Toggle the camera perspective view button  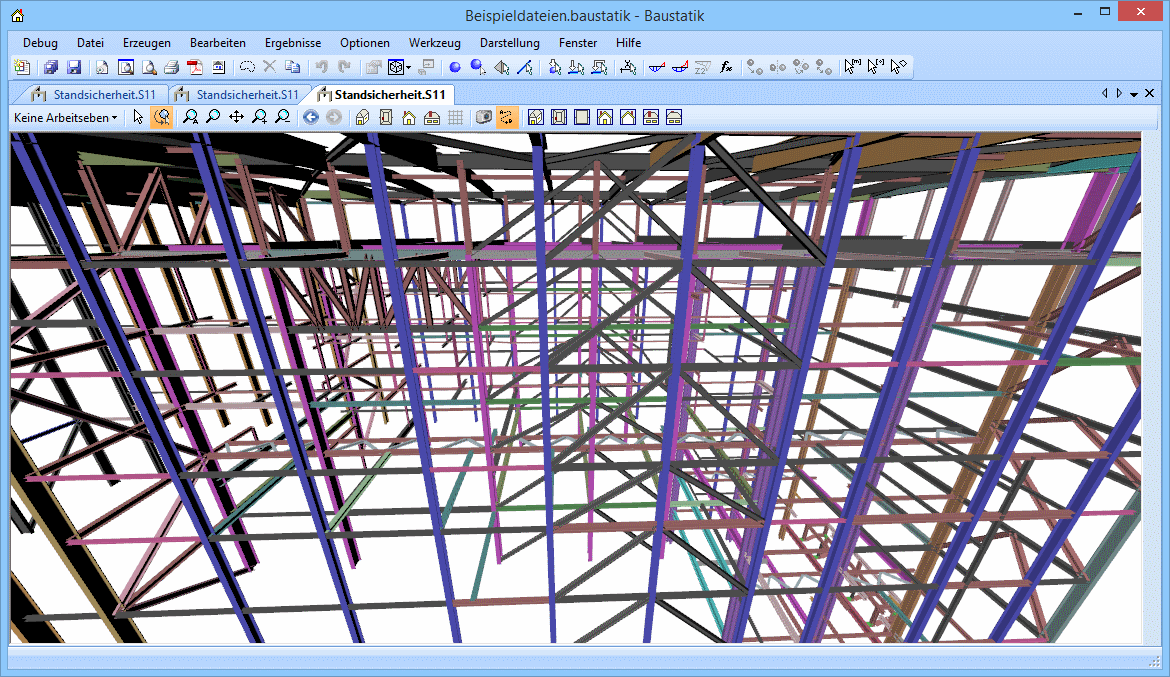(x=484, y=118)
